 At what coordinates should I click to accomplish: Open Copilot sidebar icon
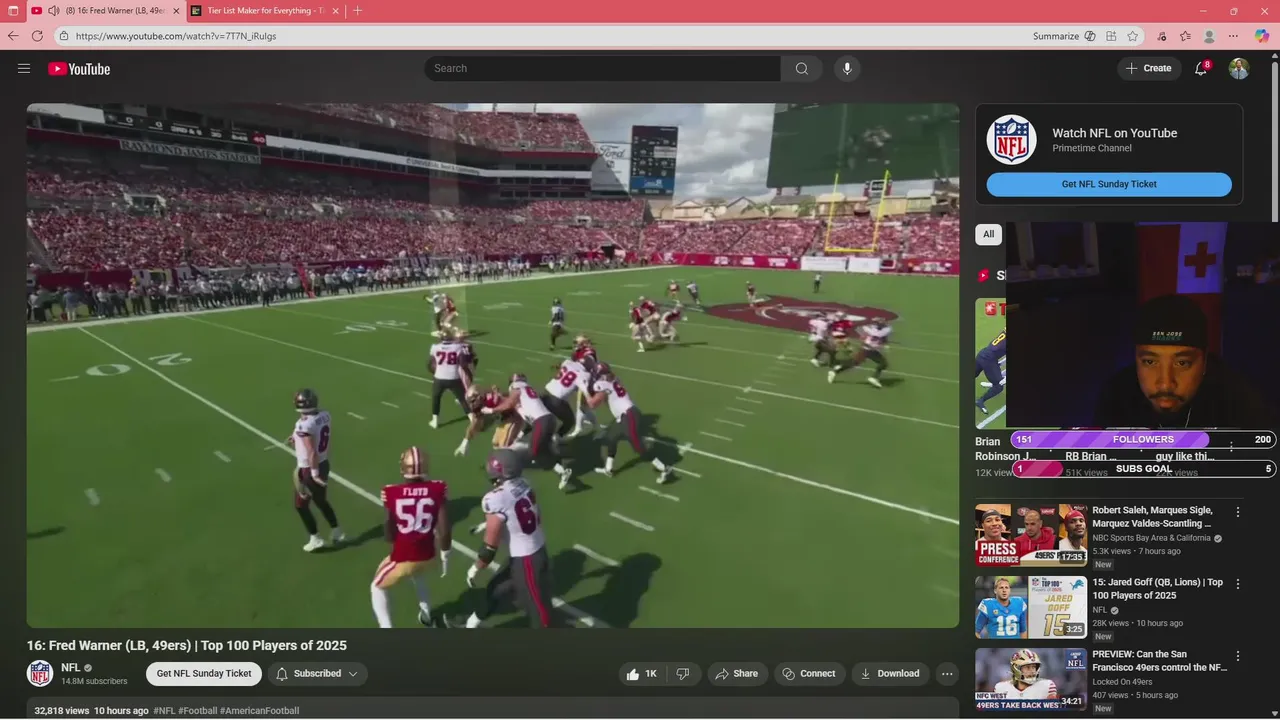1262,36
